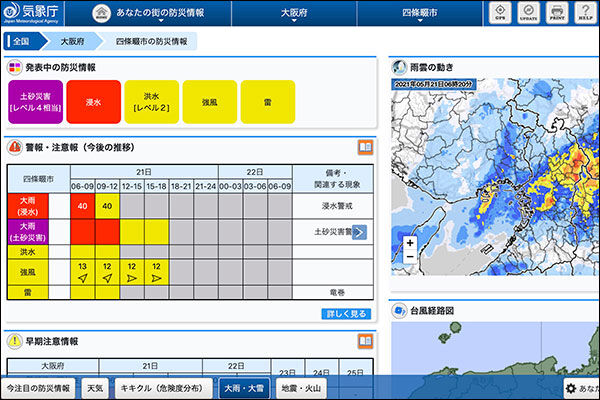This screenshot has height=400, width=600.
Task: Open the guide book icon for 早期注意情報
Action: point(365,341)
